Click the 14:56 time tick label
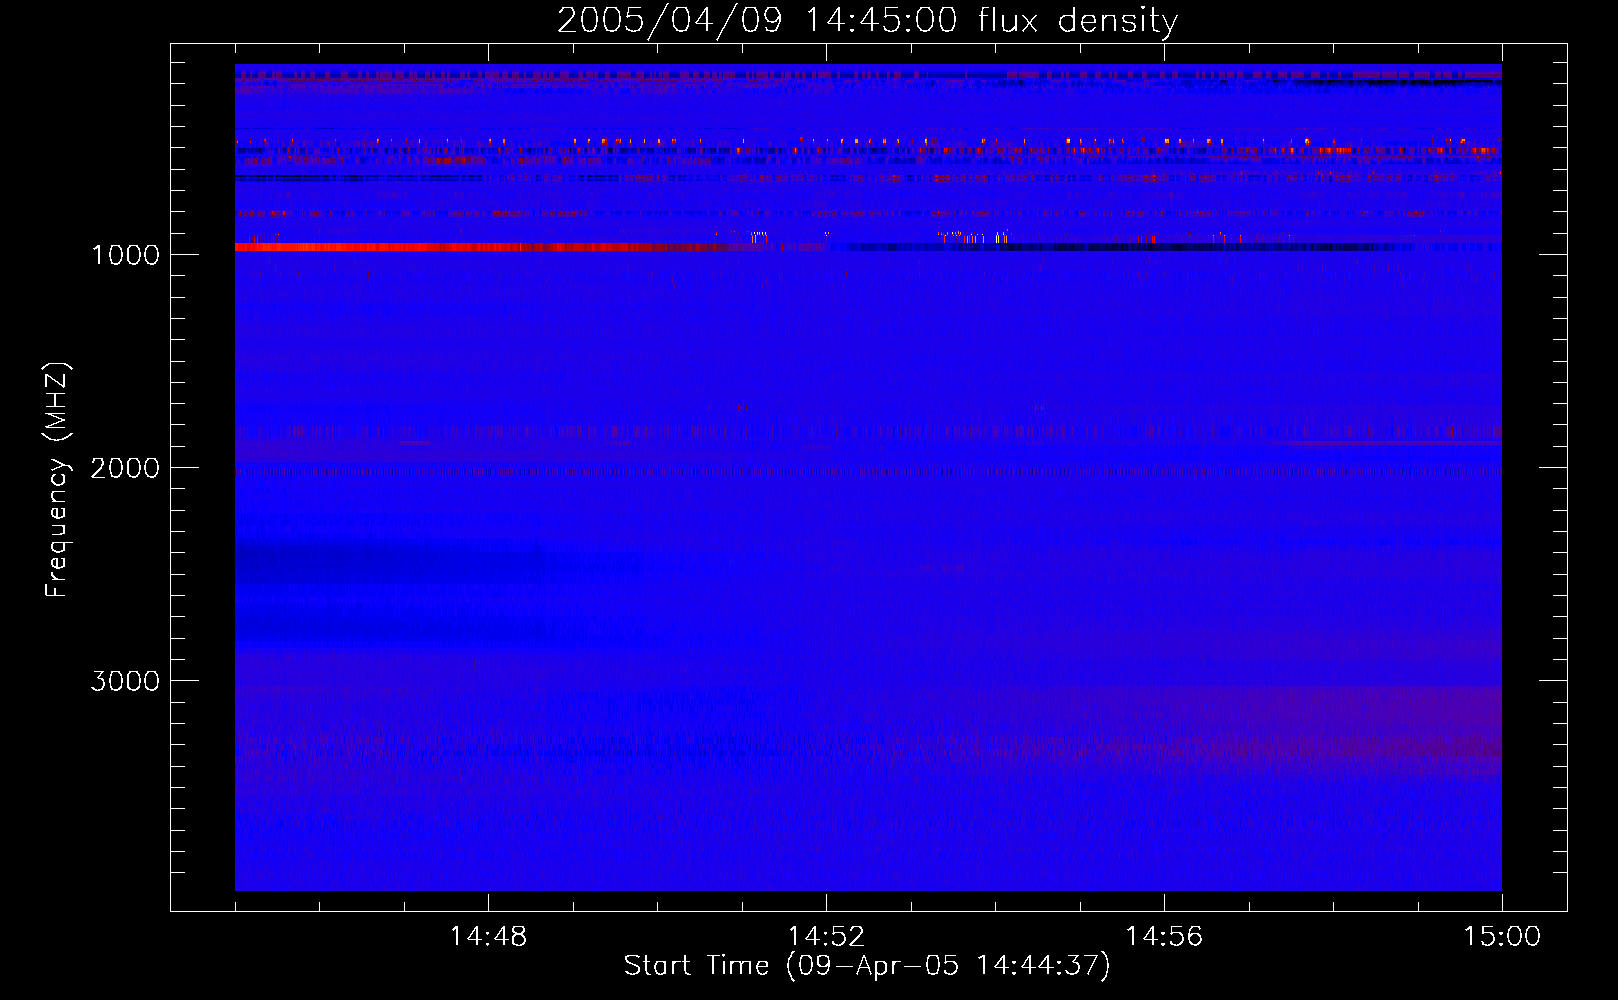 click(x=1164, y=937)
